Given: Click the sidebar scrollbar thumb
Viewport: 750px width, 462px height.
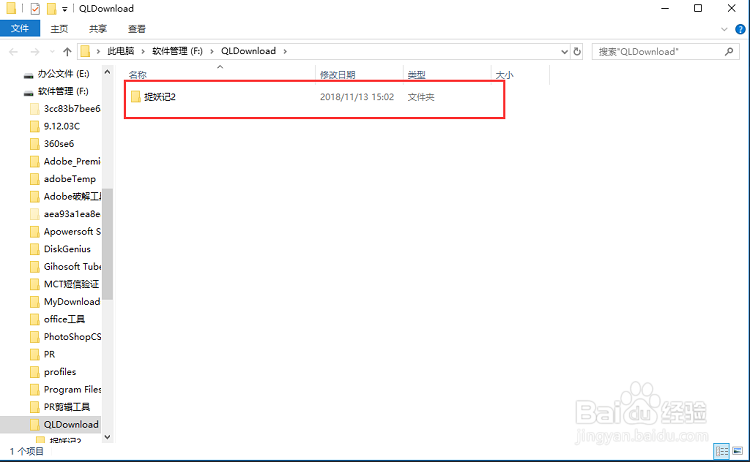Looking at the screenshot, I should click(108, 244).
